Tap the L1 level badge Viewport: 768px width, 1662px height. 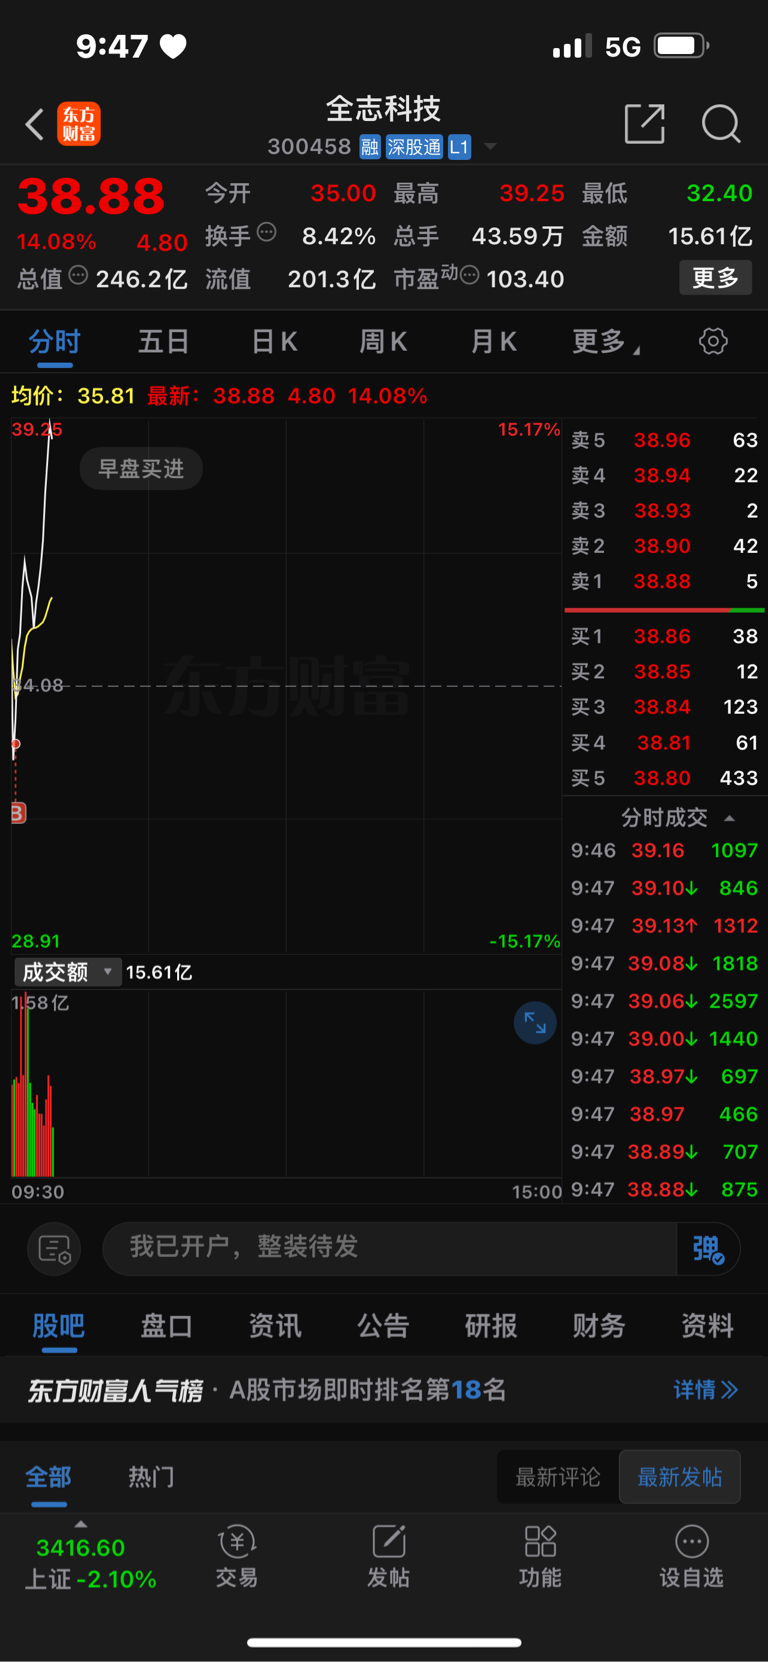(x=459, y=147)
